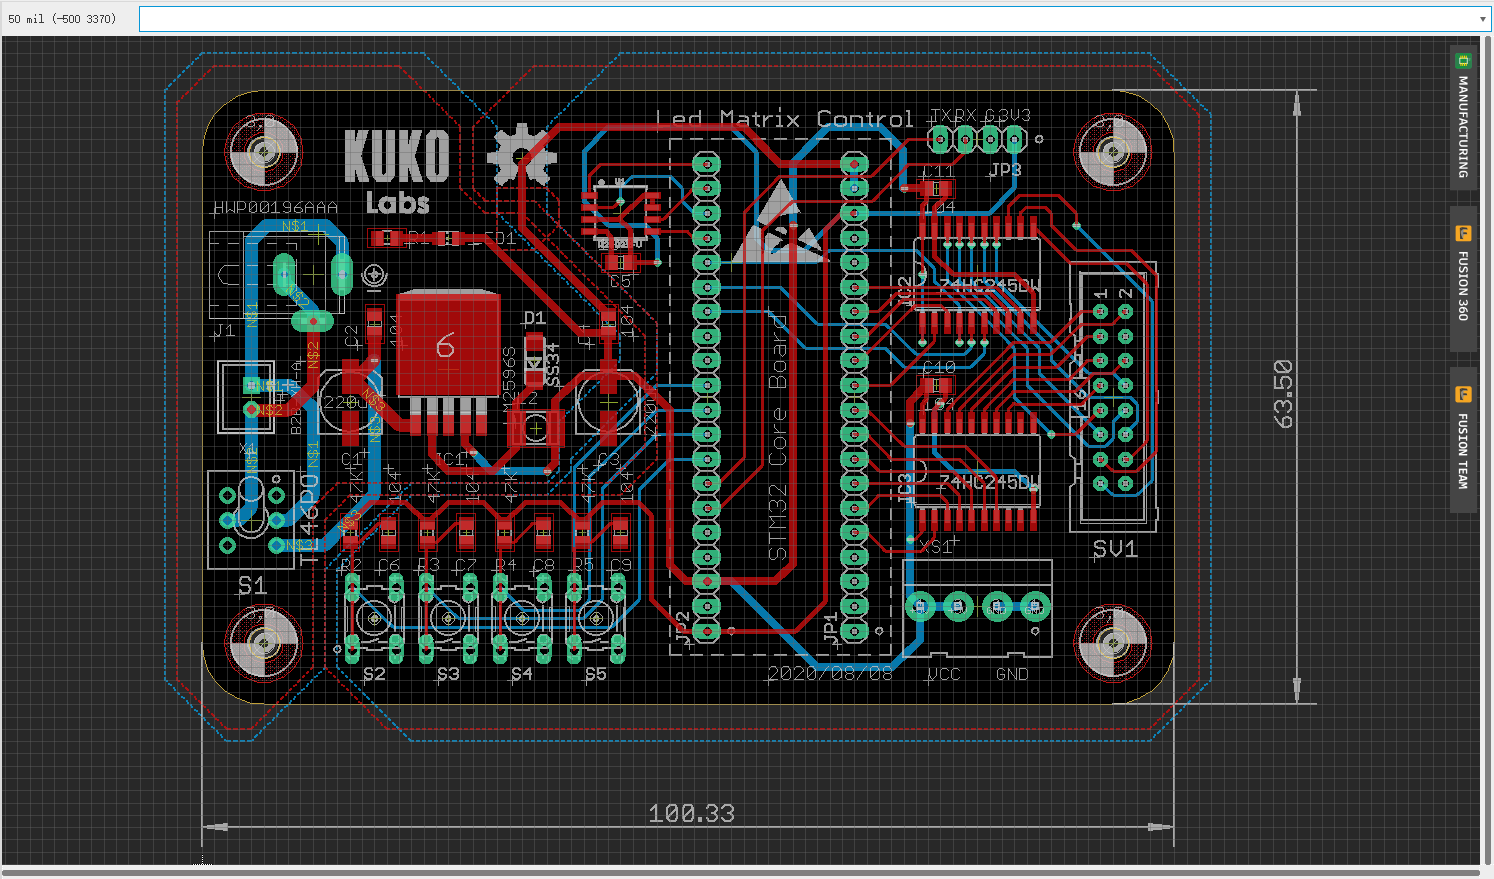
Task: Click the 'S3' button label
Action: click(x=448, y=674)
